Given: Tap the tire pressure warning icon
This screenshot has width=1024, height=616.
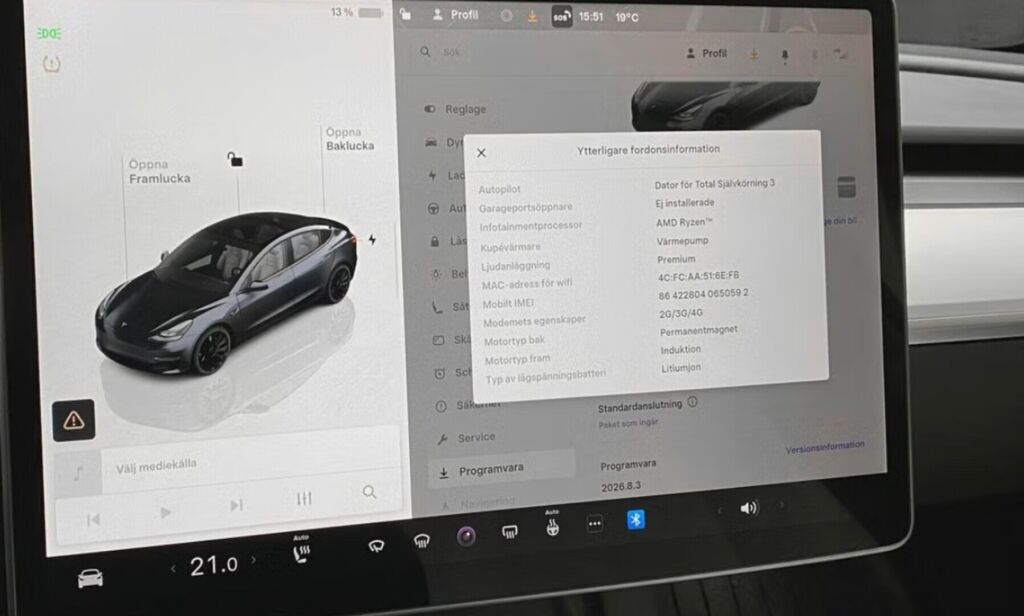Looking at the screenshot, I should point(52,63).
